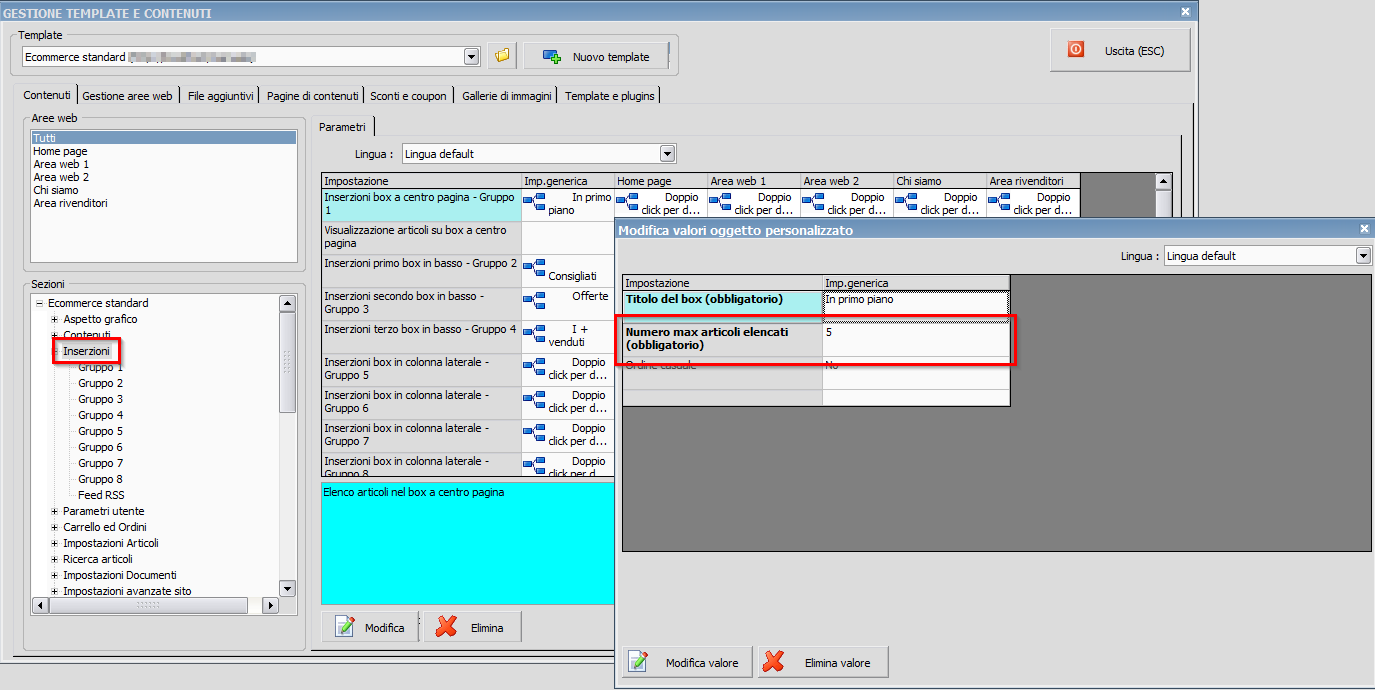The width and height of the screenshot is (1375, 690).
Task: Expand the Contenuti tree node in Sezioni
Action: coord(54,335)
